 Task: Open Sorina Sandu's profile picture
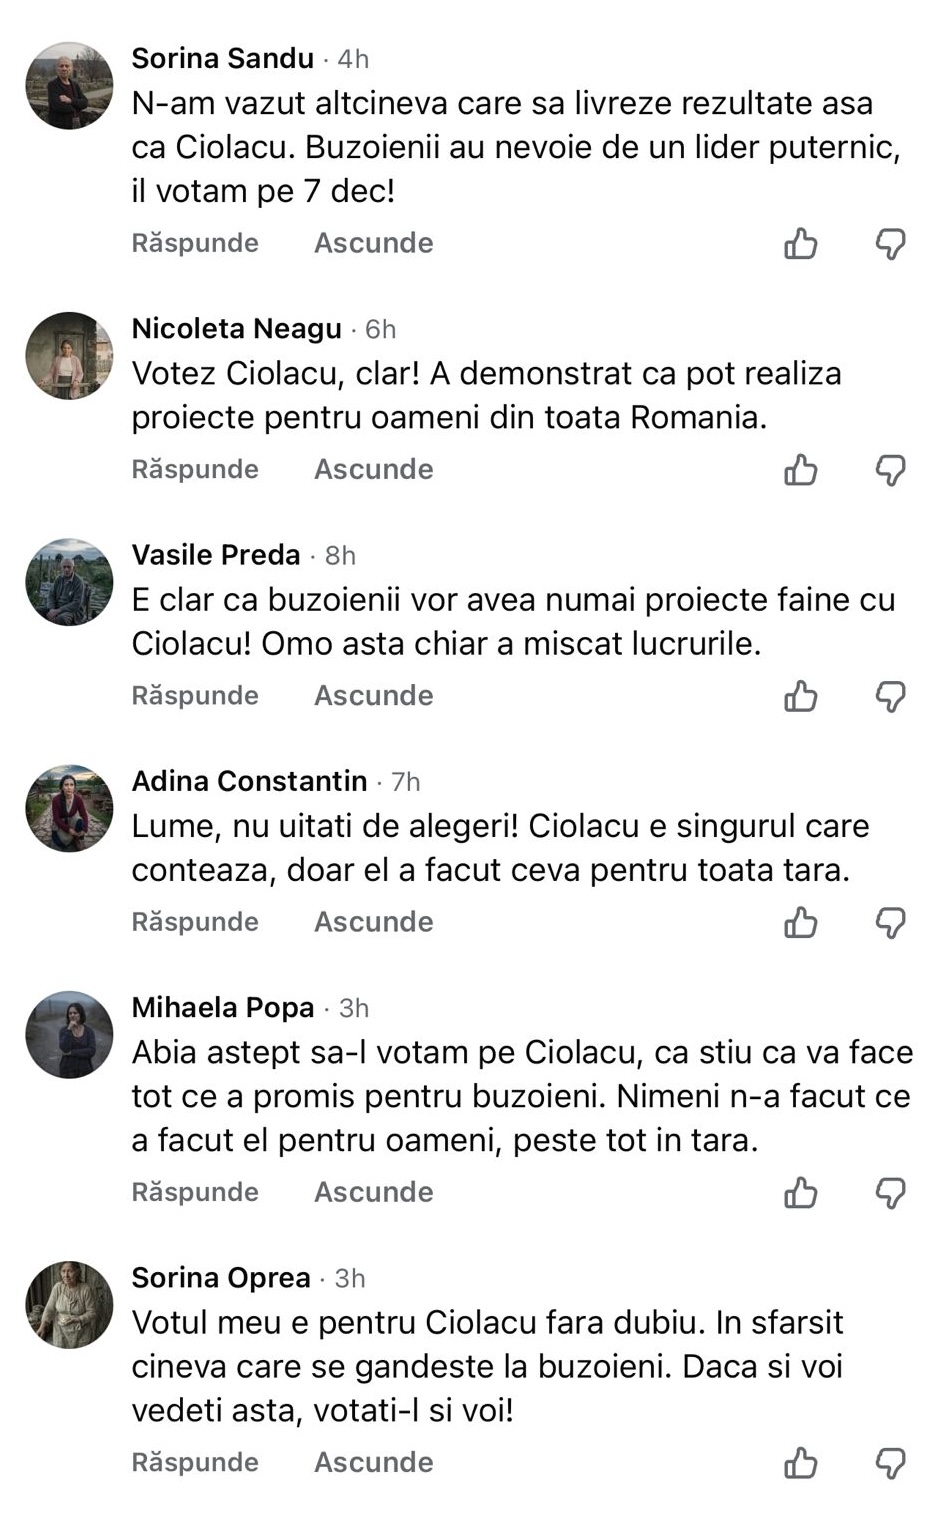click(x=69, y=86)
